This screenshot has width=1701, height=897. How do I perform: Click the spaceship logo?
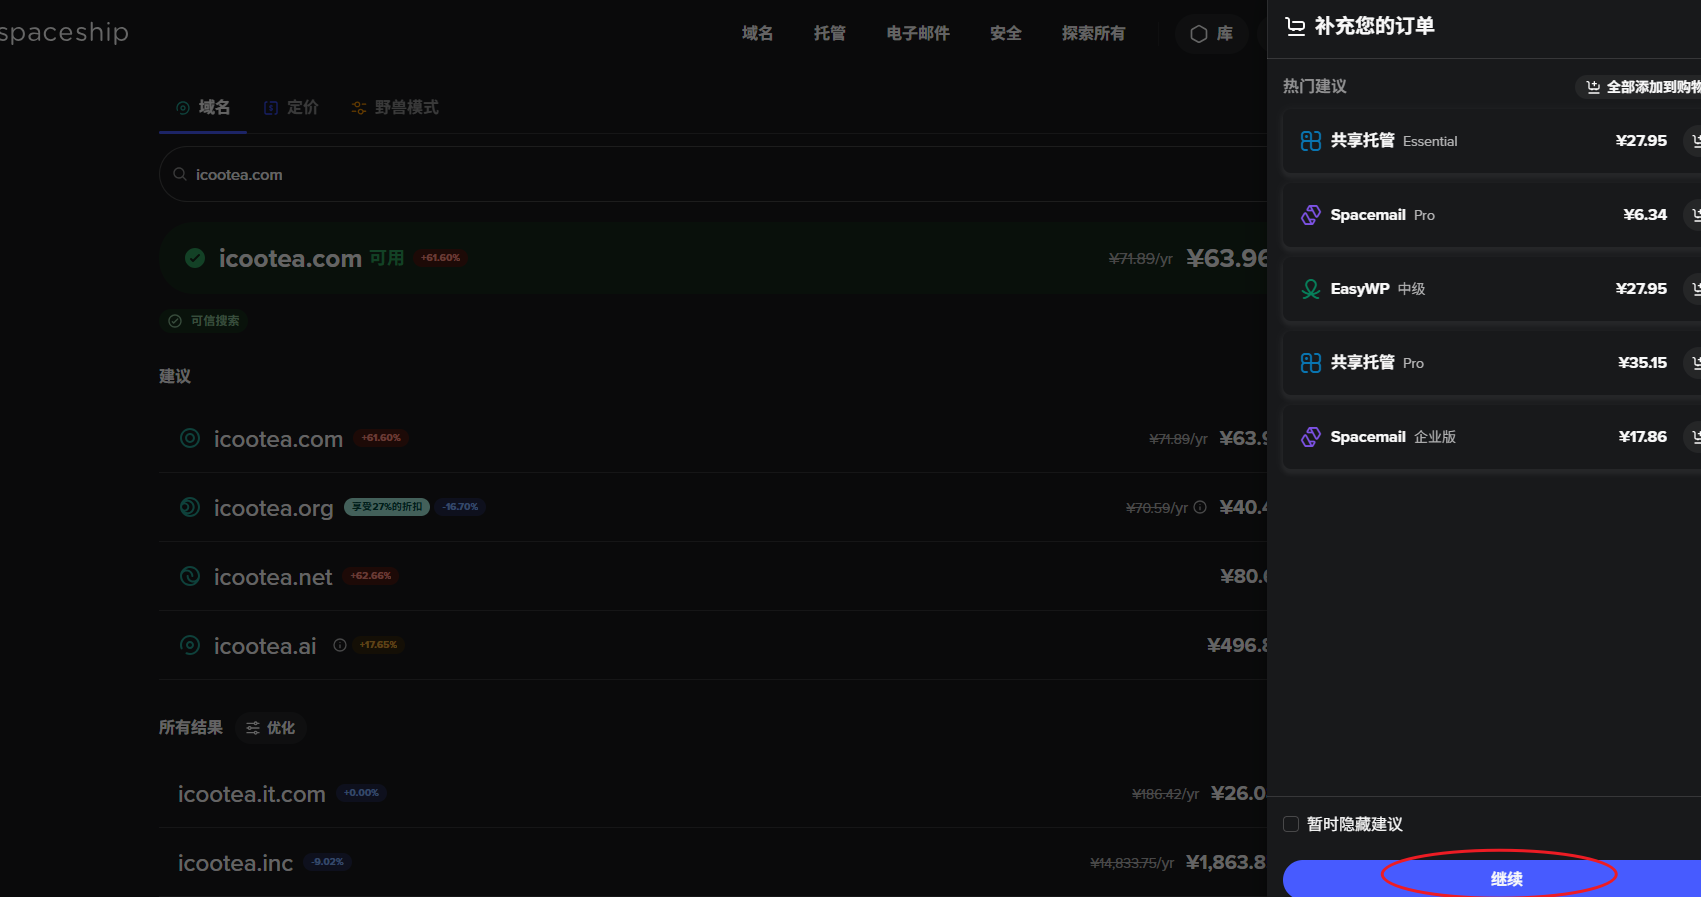(x=64, y=32)
